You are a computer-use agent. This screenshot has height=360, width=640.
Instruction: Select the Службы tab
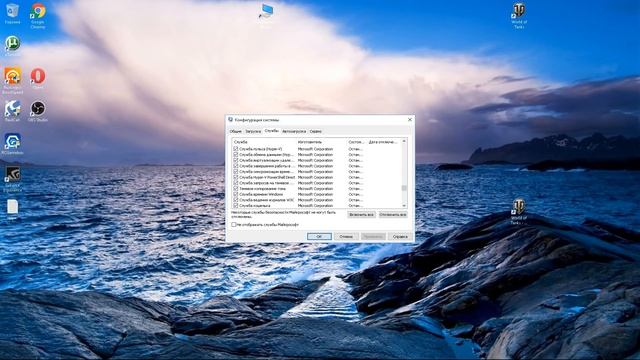click(271, 131)
